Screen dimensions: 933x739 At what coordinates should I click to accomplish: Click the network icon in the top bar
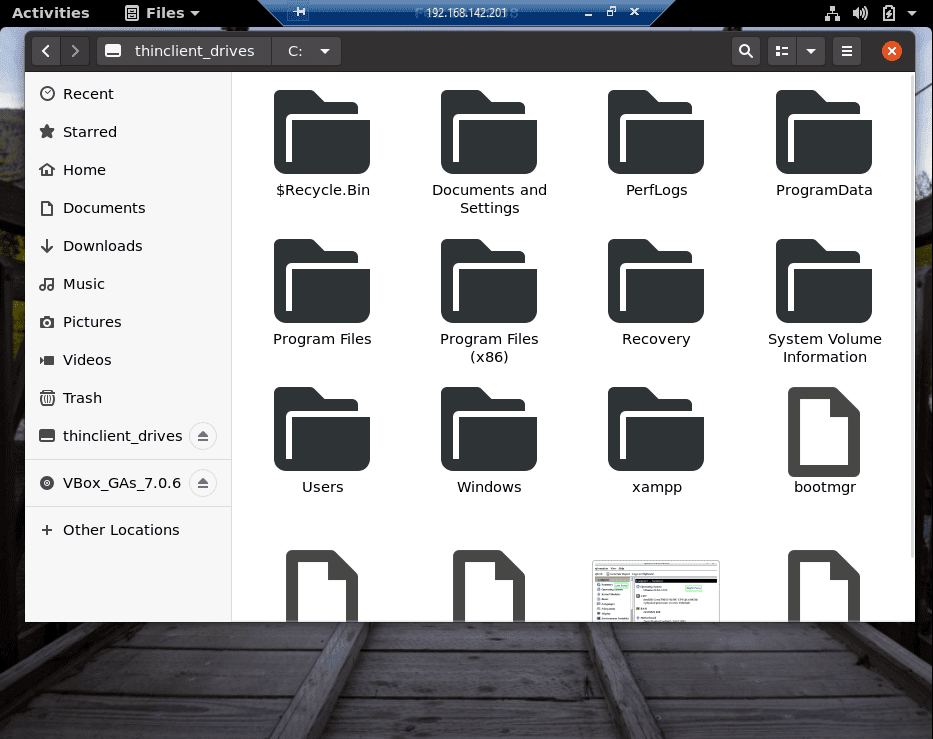pos(832,13)
